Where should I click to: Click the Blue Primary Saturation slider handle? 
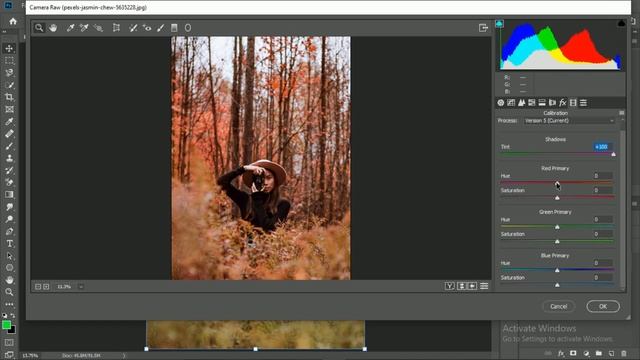557,285
